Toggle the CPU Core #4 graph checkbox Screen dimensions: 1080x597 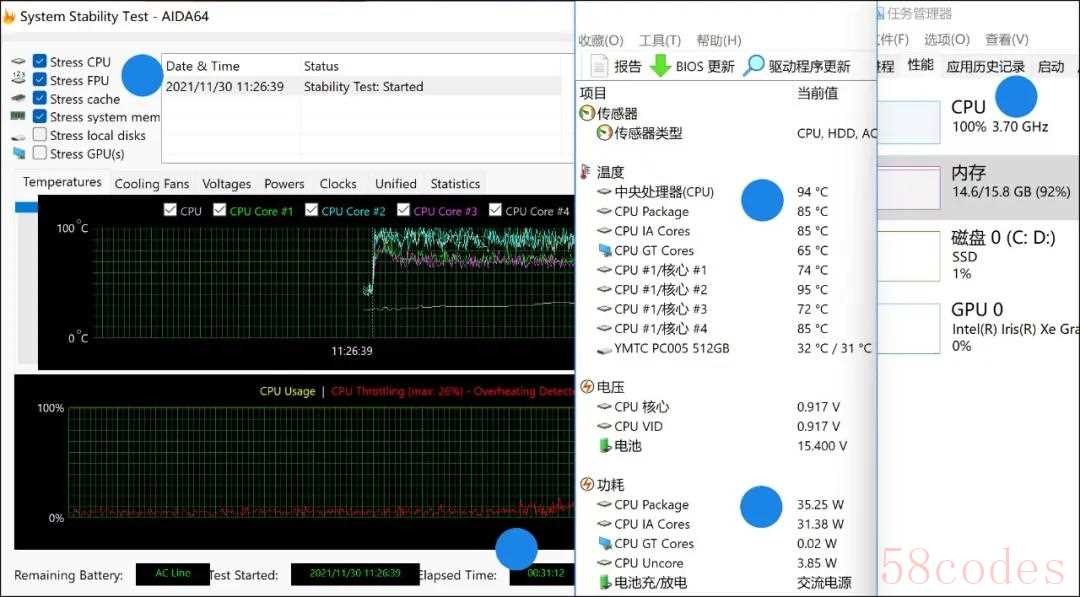click(x=495, y=210)
